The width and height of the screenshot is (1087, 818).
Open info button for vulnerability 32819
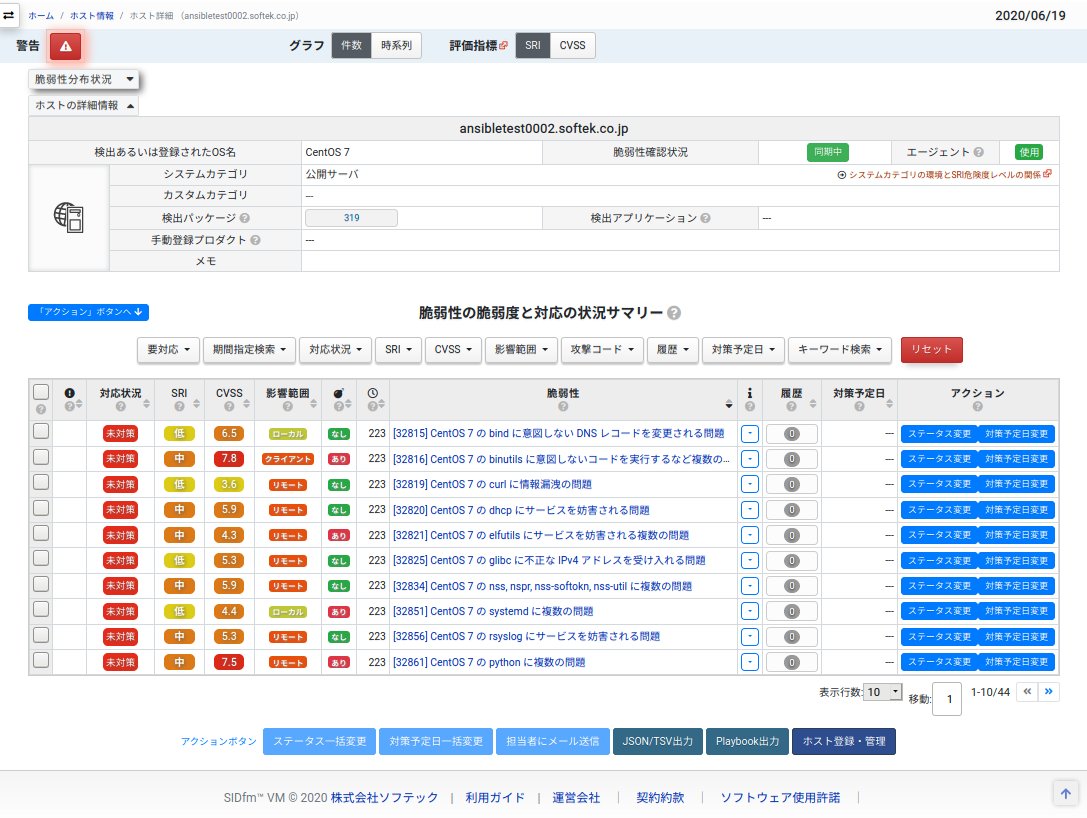tap(749, 485)
